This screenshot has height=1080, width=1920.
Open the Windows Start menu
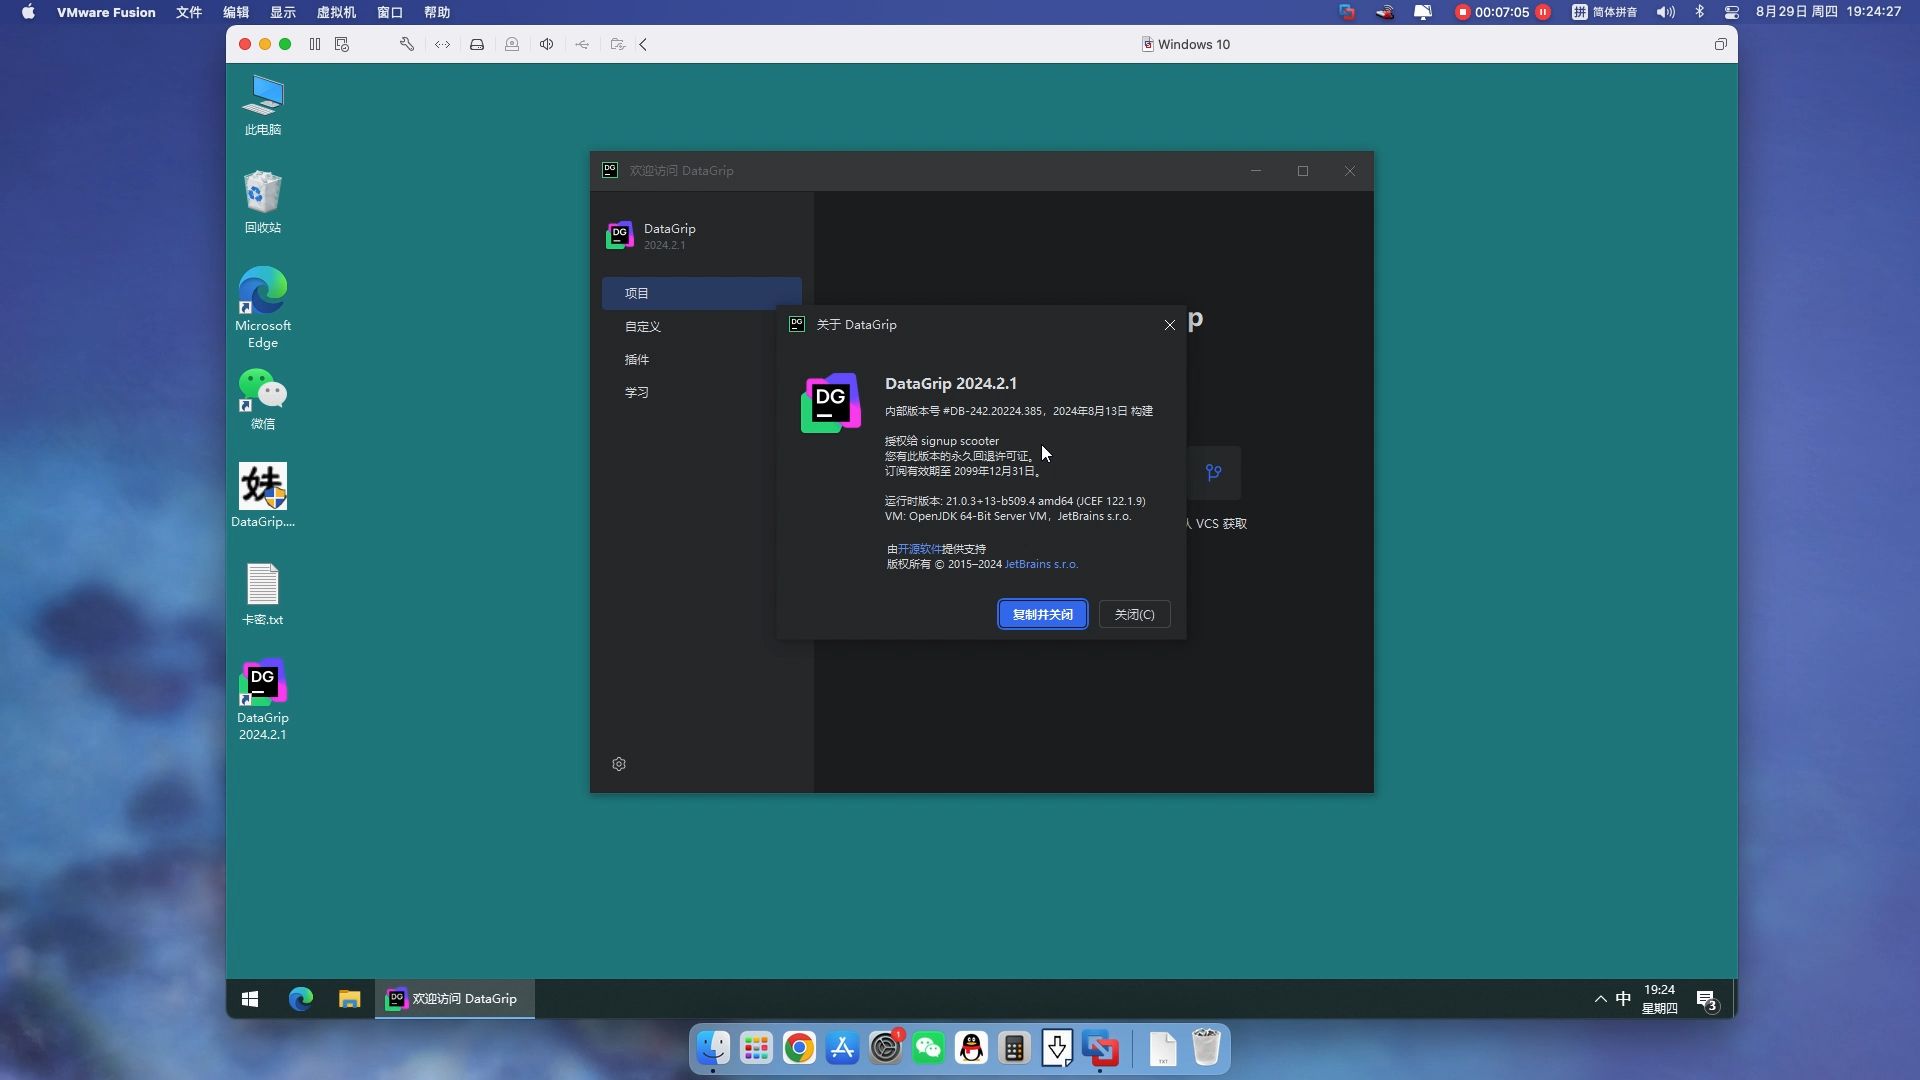[x=250, y=999]
